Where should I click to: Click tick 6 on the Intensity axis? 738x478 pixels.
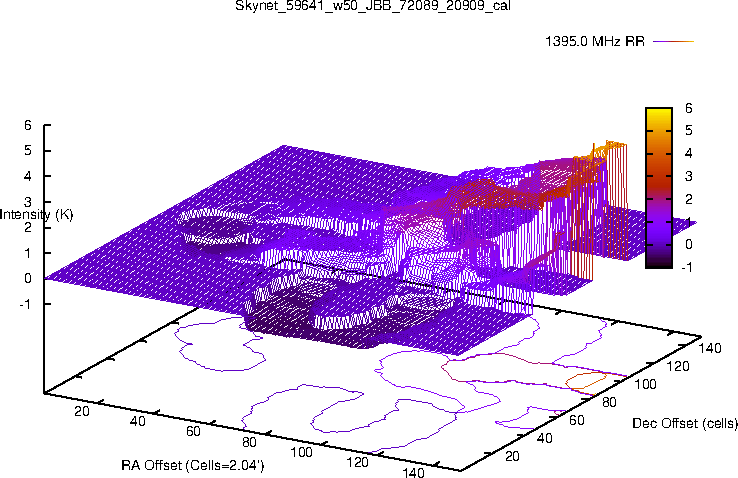[x=28, y=125]
